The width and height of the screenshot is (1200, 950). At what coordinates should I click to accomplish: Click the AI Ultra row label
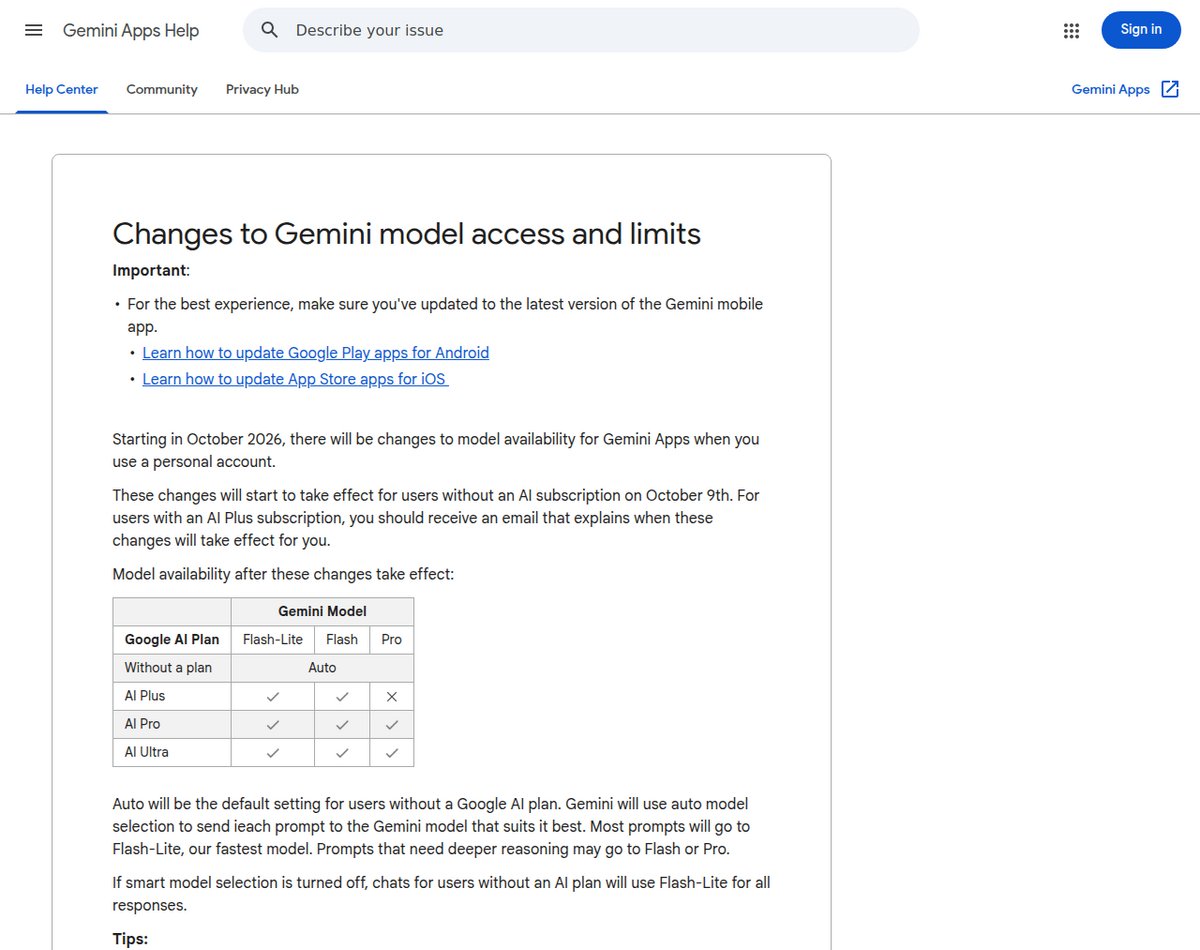(x=147, y=751)
